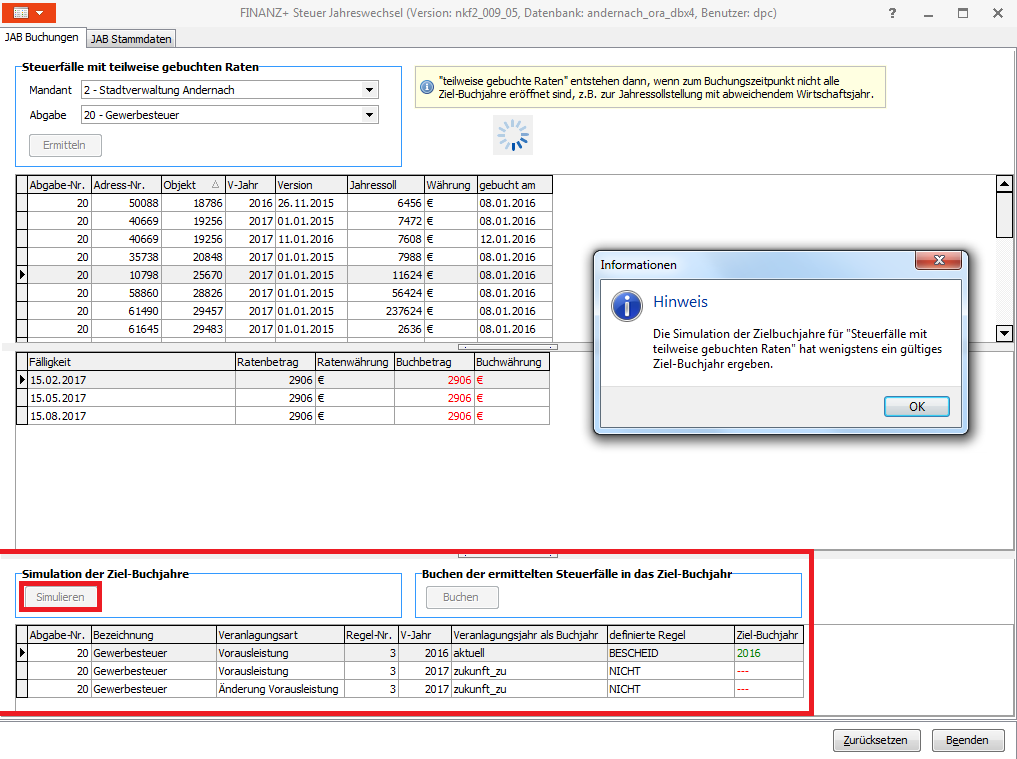The height and width of the screenshot is (759, 1017).
Task: Select the JAB Buchungen tab
Action: (x=42, y=37)
